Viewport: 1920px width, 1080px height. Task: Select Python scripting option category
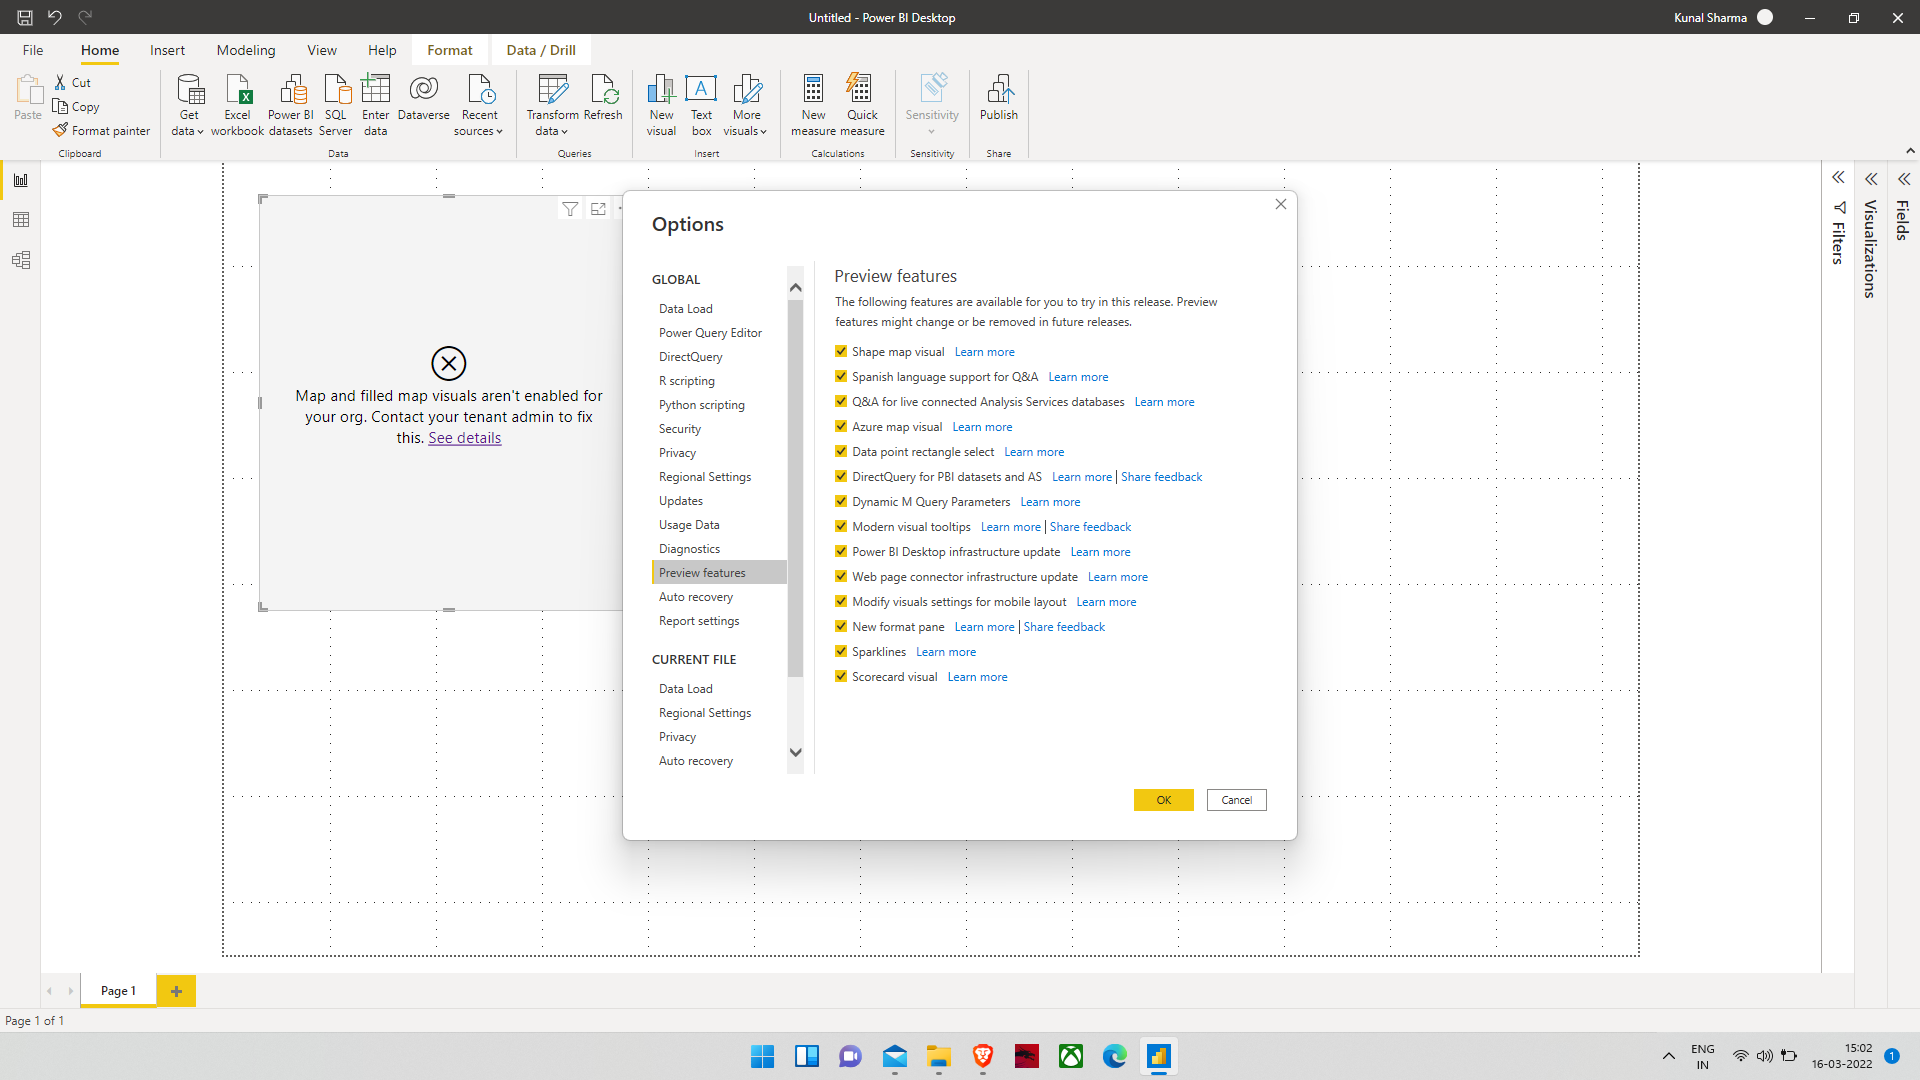click(x=702, y=405)
